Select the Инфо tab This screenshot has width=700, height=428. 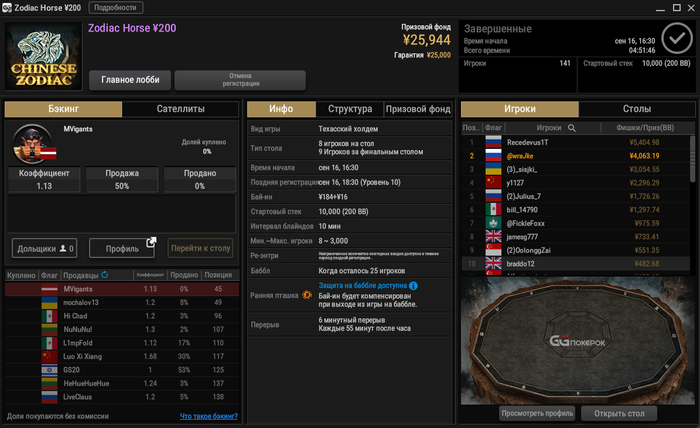click(x=281, y=109)
